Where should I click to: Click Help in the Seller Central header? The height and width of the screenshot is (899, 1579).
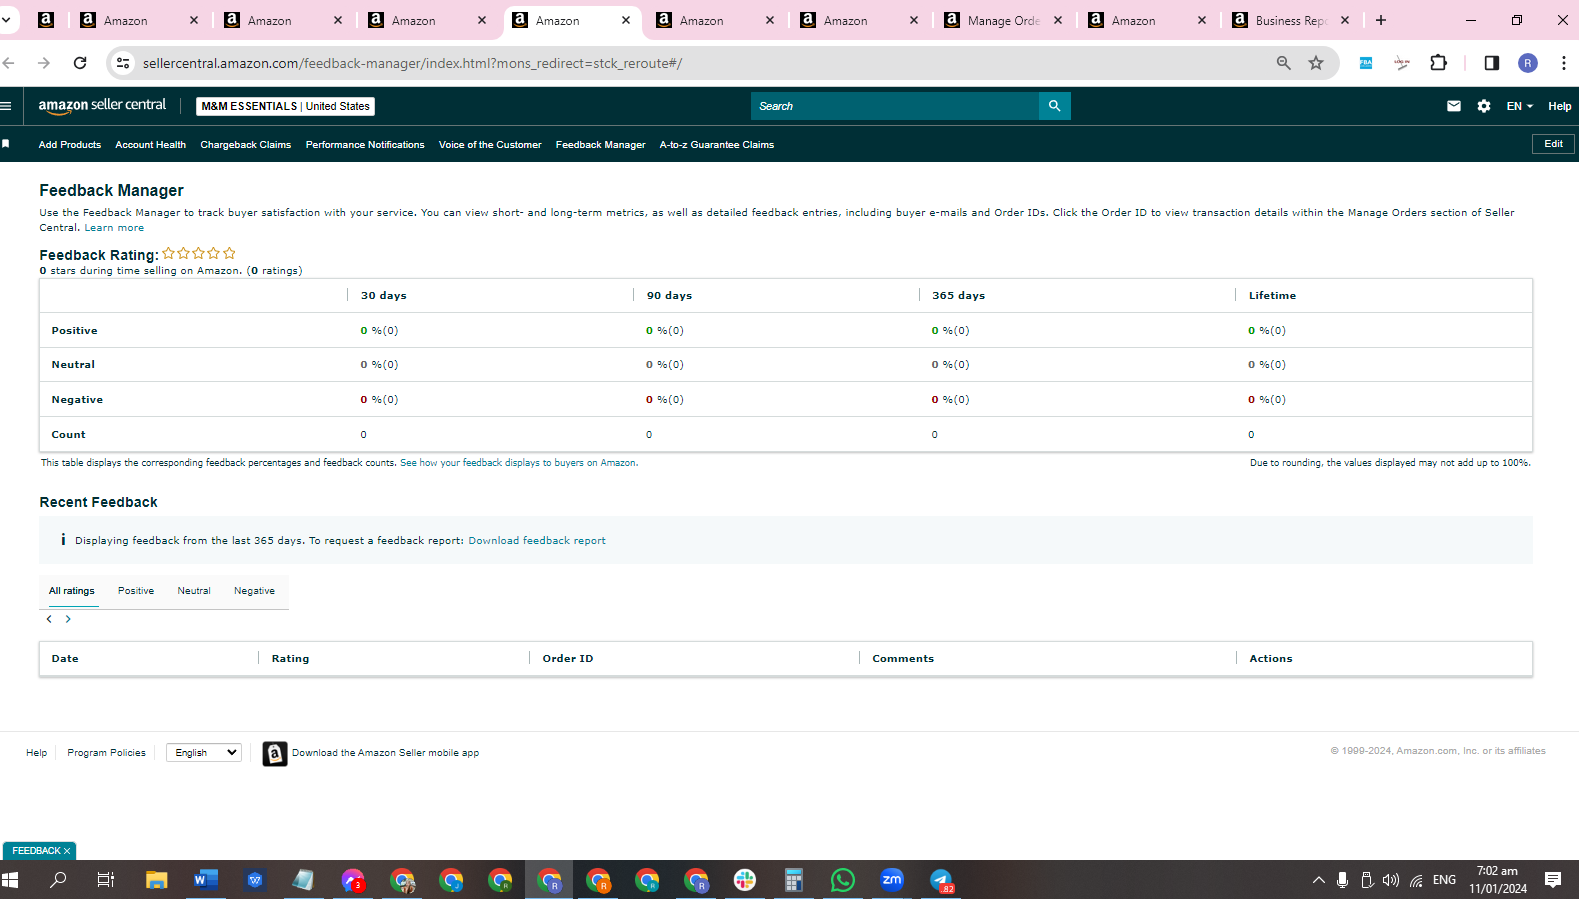click(1559, 106)
